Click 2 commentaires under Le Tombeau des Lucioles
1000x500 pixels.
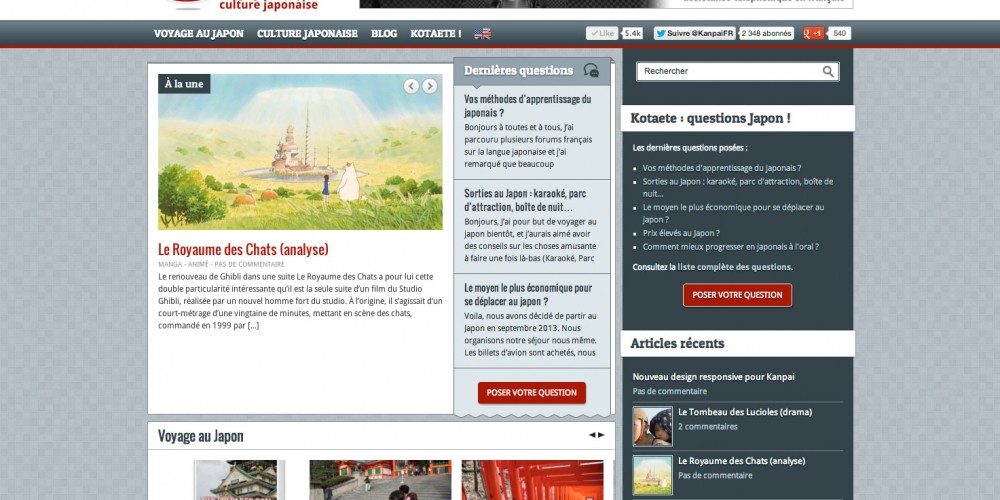(x=708, y=427)
